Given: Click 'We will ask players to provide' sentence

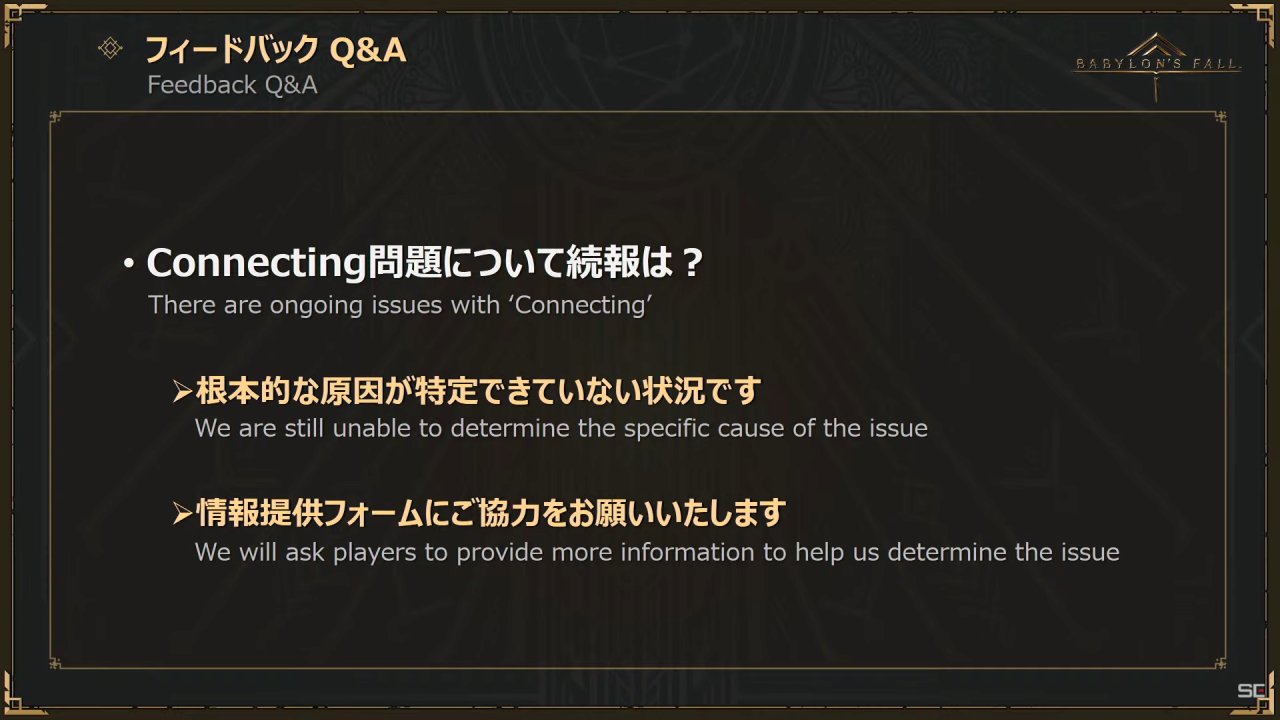Looking at the screenshot, I should pyautogui.click(x=657, y=552).
